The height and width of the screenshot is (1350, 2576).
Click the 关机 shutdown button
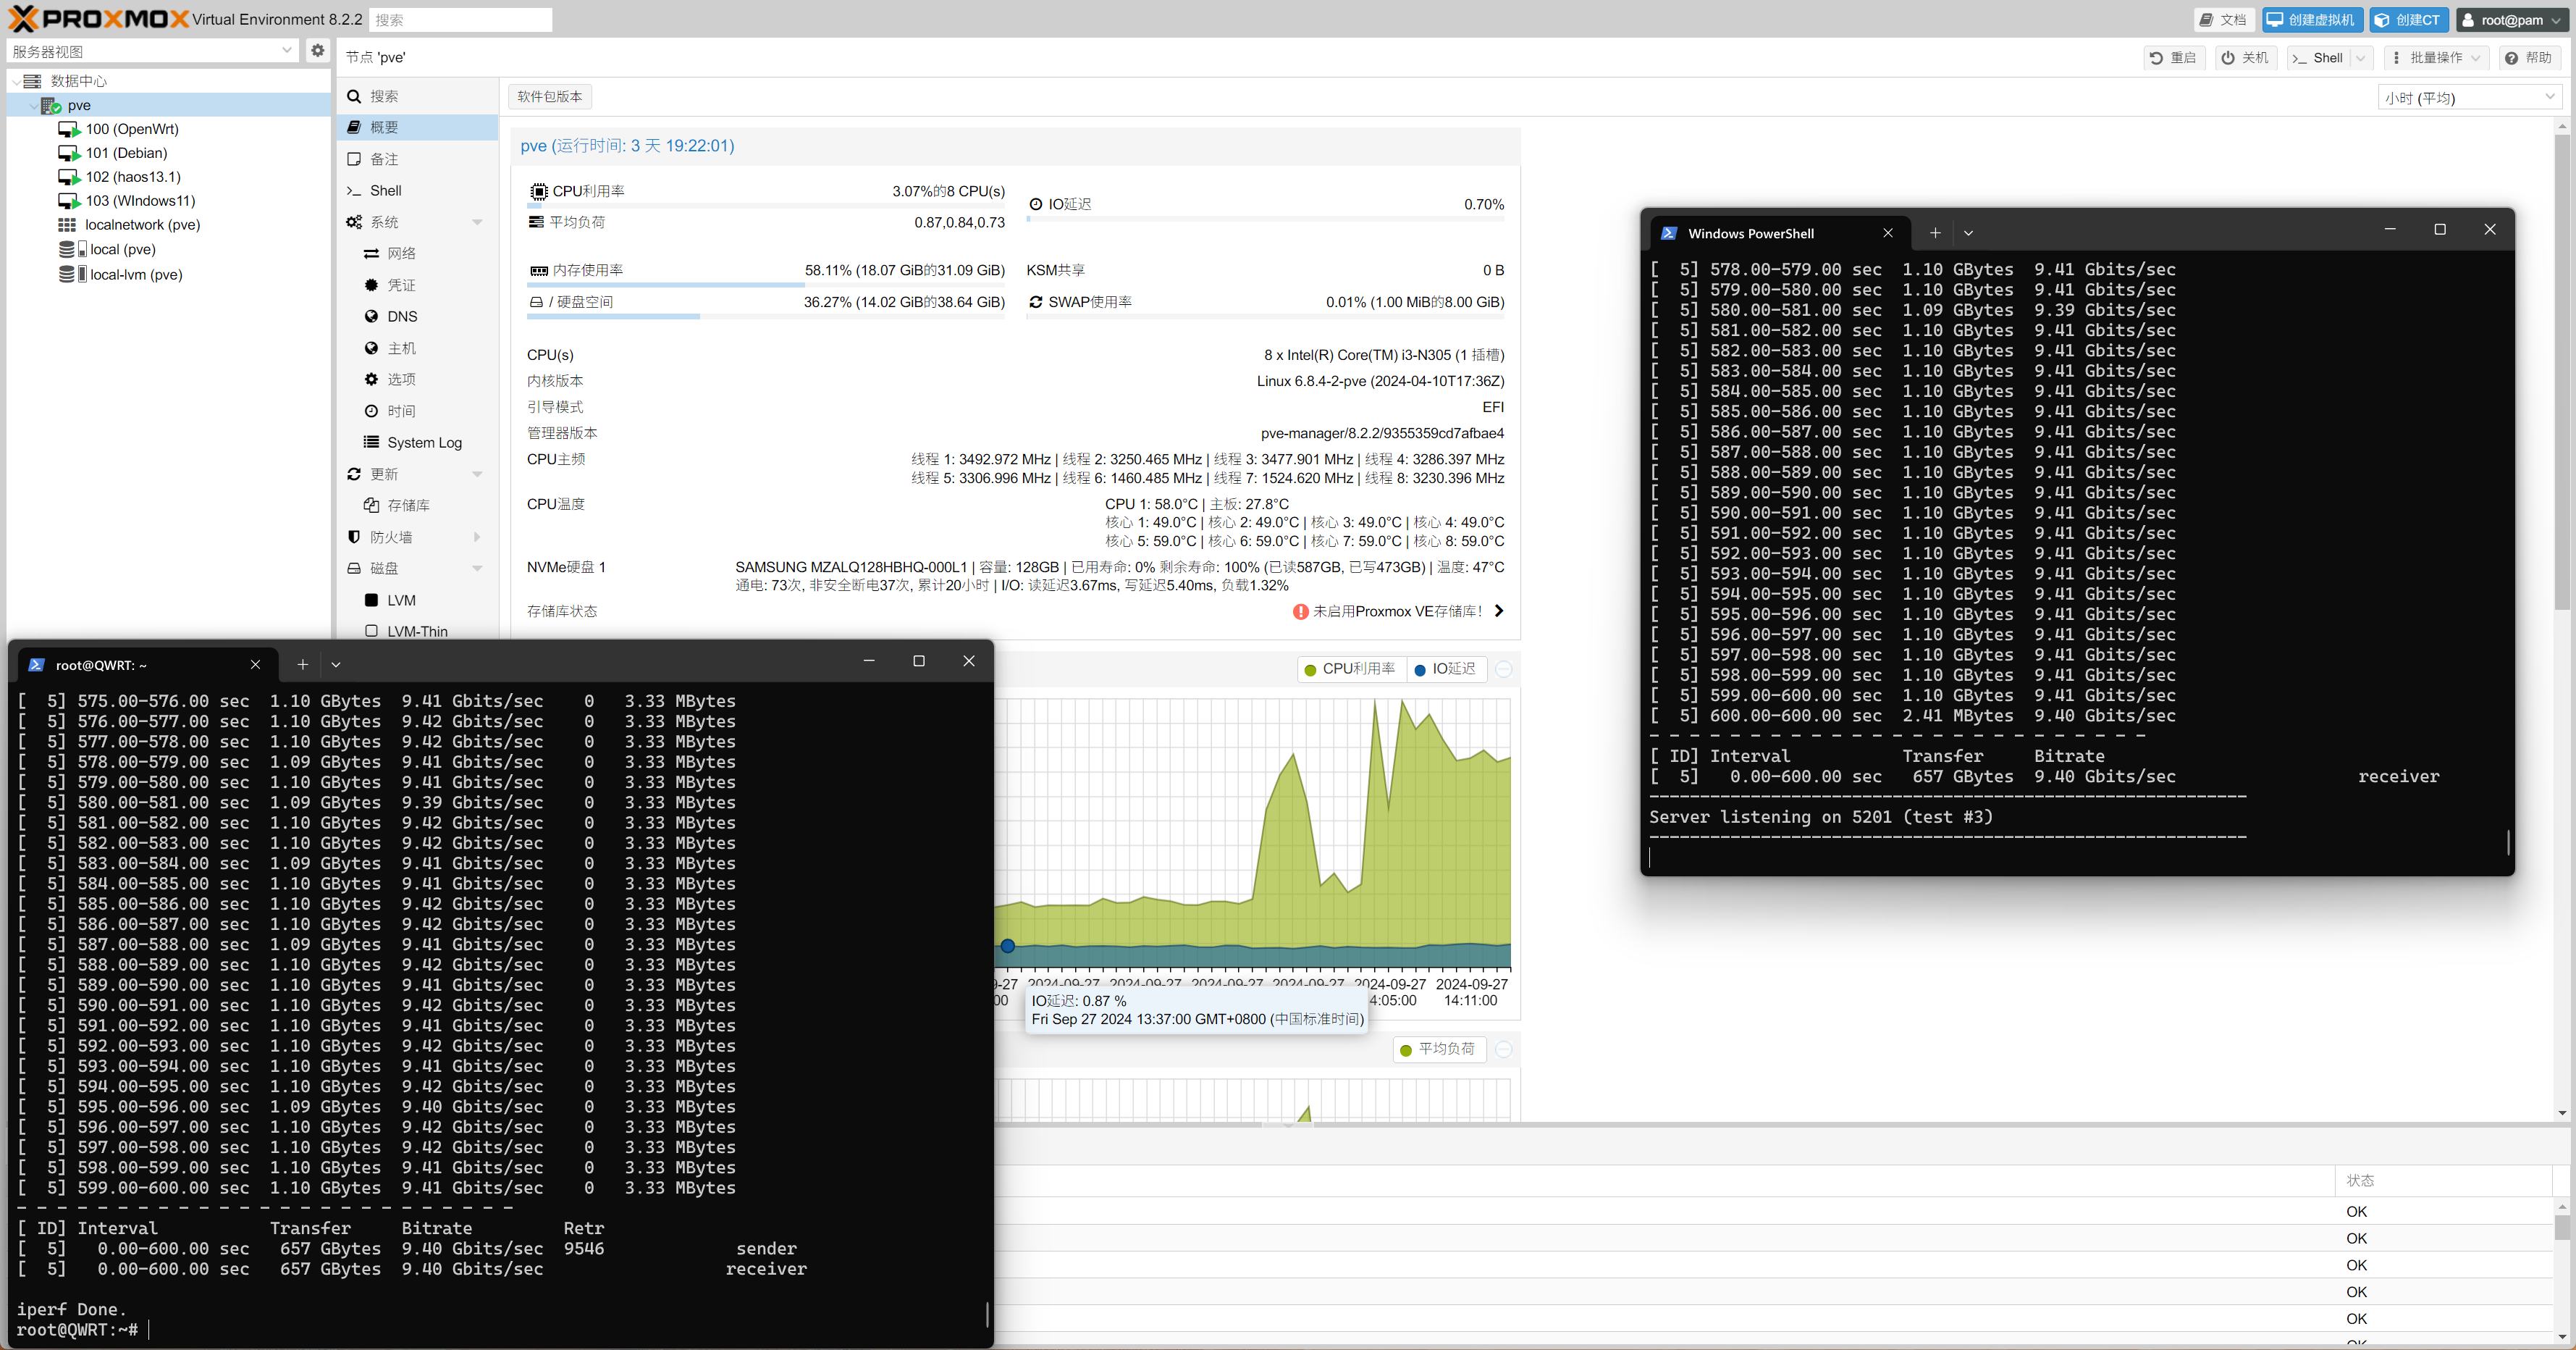pos(2245,58)
